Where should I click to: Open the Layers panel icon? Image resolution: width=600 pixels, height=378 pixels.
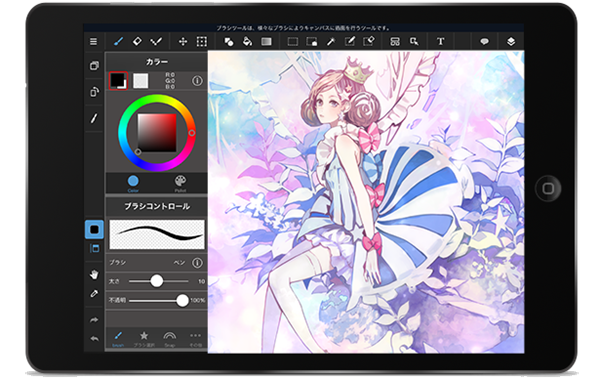point(511,41)
